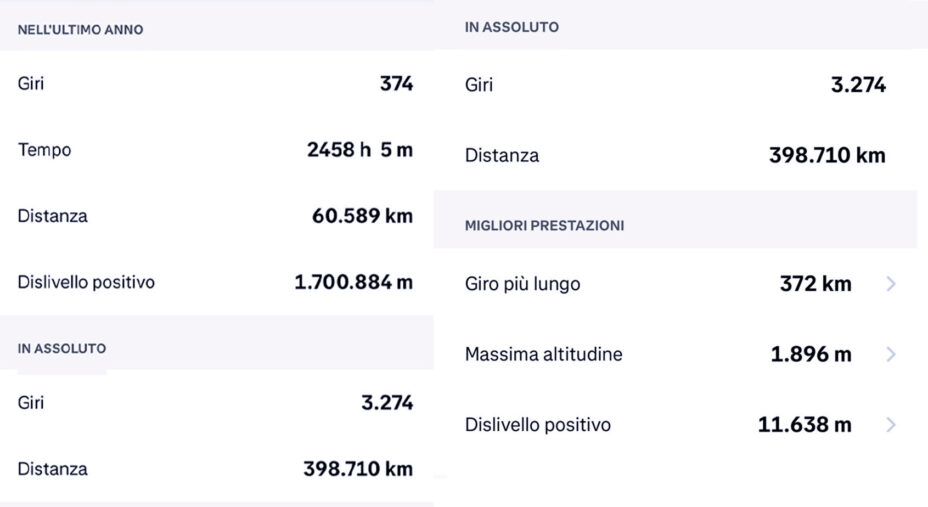Open Dislivello positivo under Migliori prestazioni
This screenshot has height=507, width=928.
click(675, 425)
